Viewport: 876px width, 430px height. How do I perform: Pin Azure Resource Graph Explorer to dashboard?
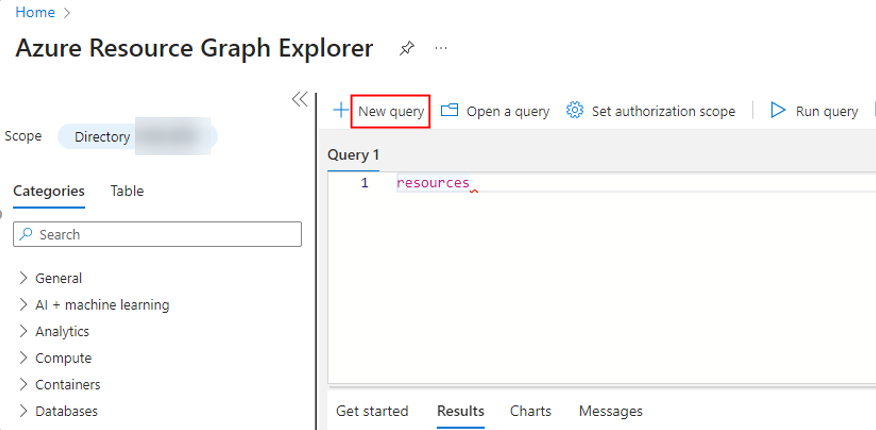pyautogui.click(x=407, y=48)
